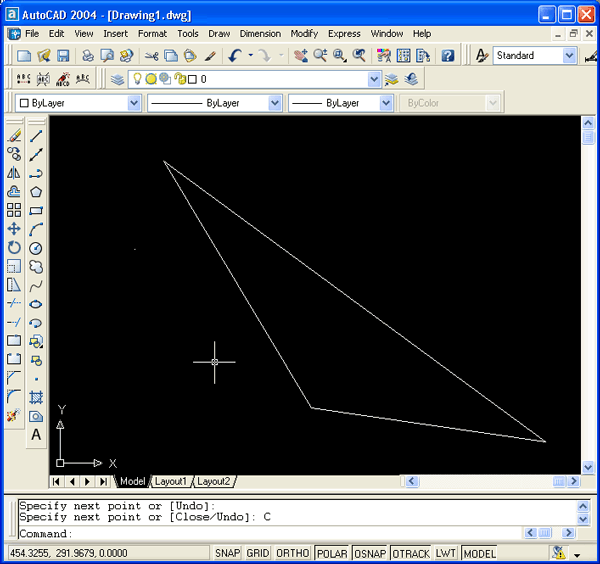
Task: Open the Dimension menu
Action: pyautogui.click(x=260, y=33)
